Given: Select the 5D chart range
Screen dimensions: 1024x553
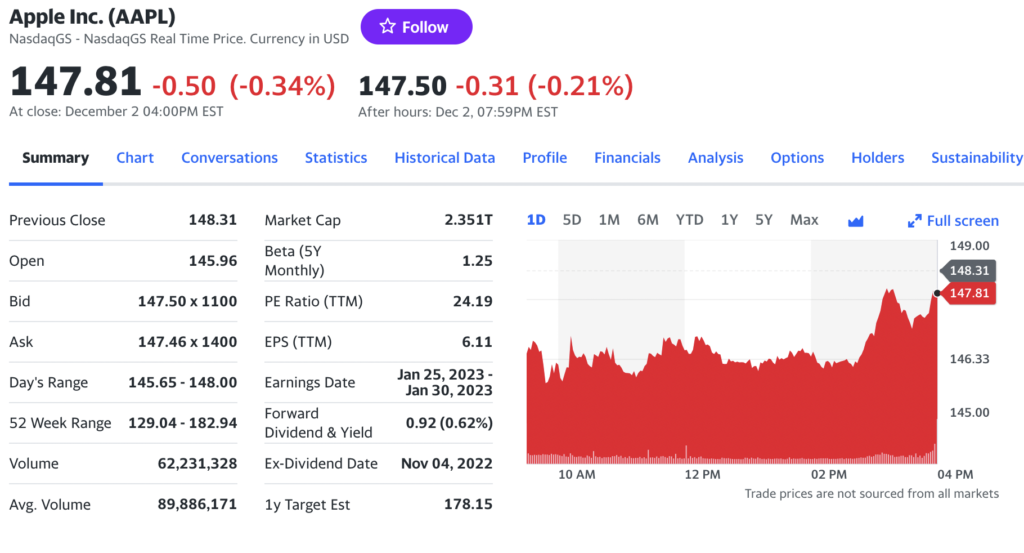Looking at the screenshot, I should click(572, 220).
